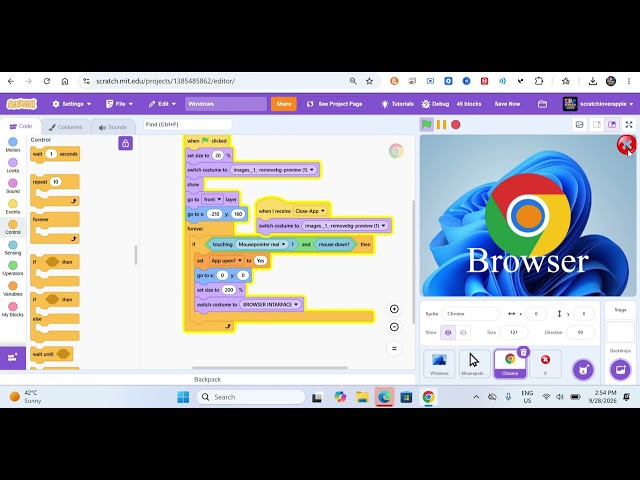Screen dimensions: 640x480
Task: Click the workspace horizontal scrollbar
Action: pyautogui.click(x=269, y=367)
